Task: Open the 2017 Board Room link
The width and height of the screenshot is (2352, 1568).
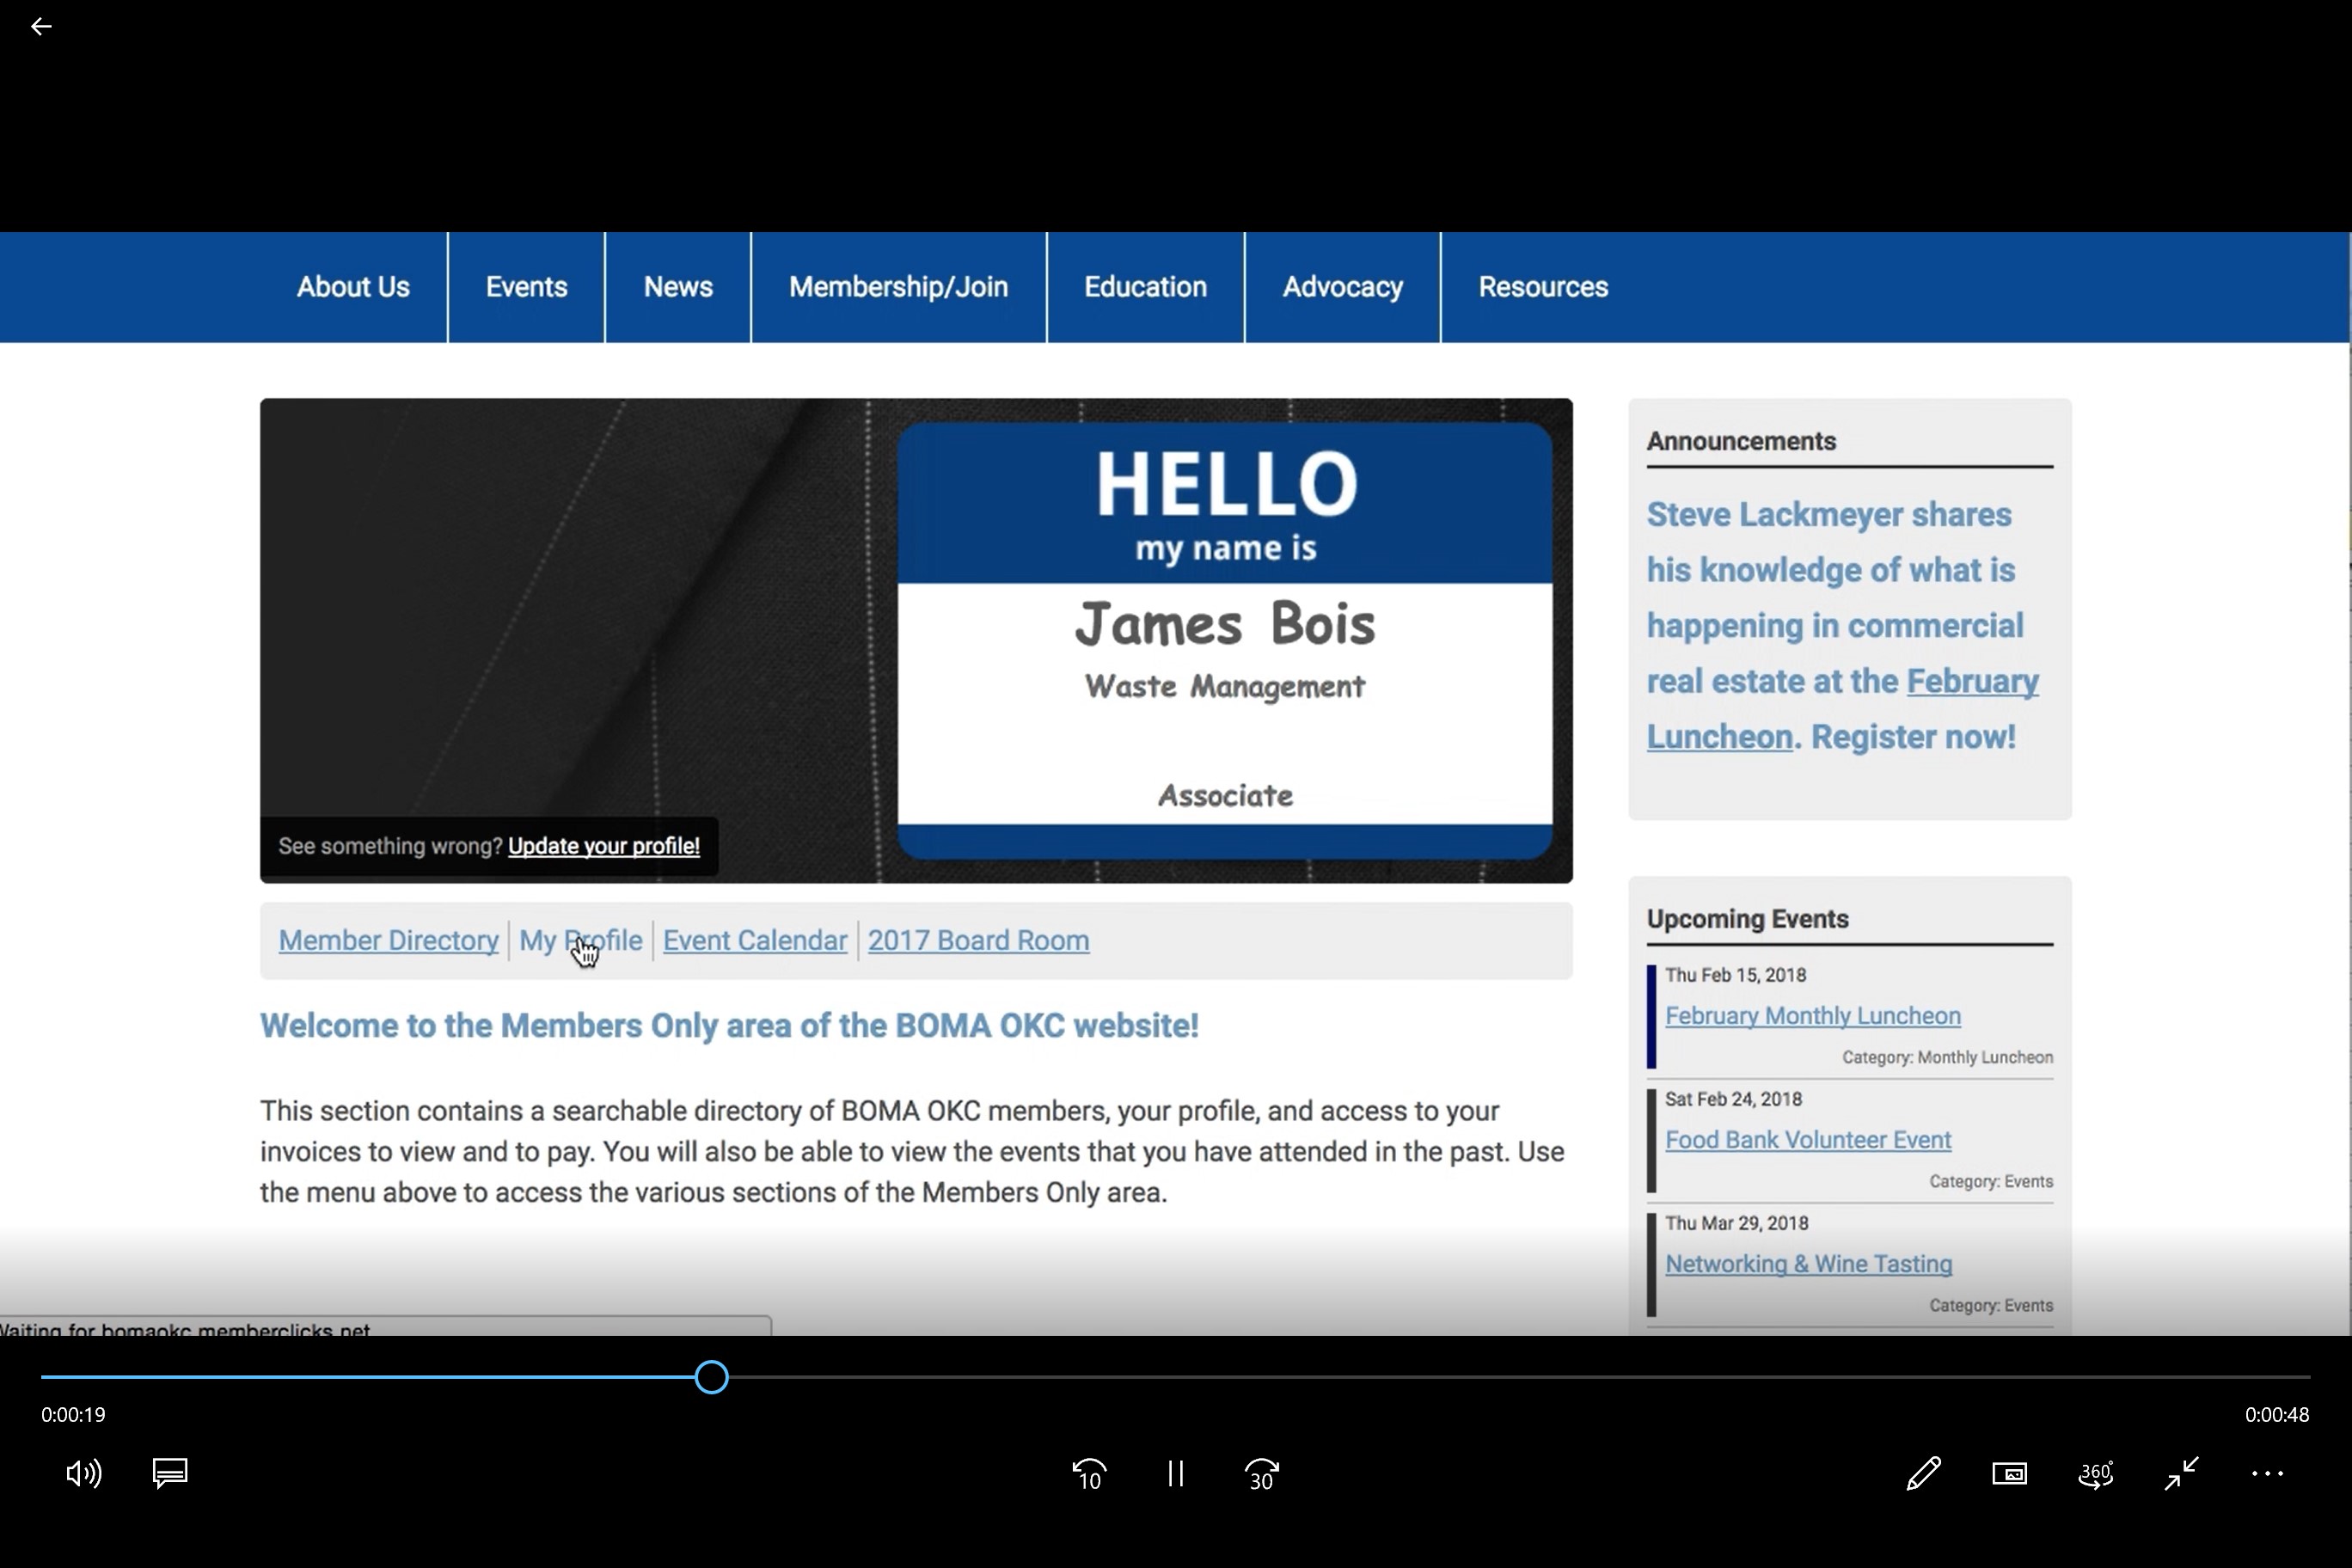Action: (x=978, y=940)
